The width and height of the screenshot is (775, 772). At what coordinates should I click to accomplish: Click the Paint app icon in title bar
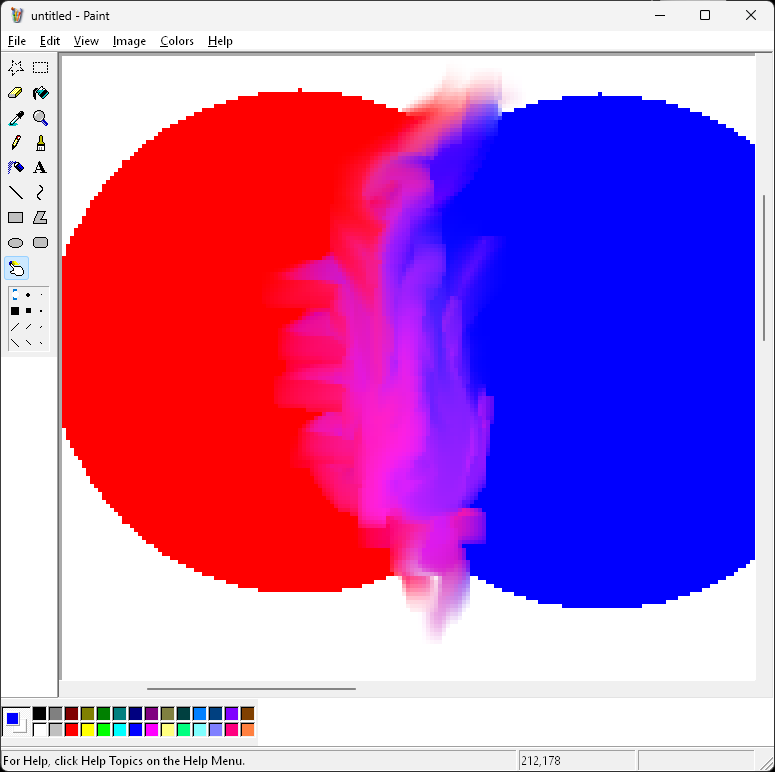[x=17, y=15]
